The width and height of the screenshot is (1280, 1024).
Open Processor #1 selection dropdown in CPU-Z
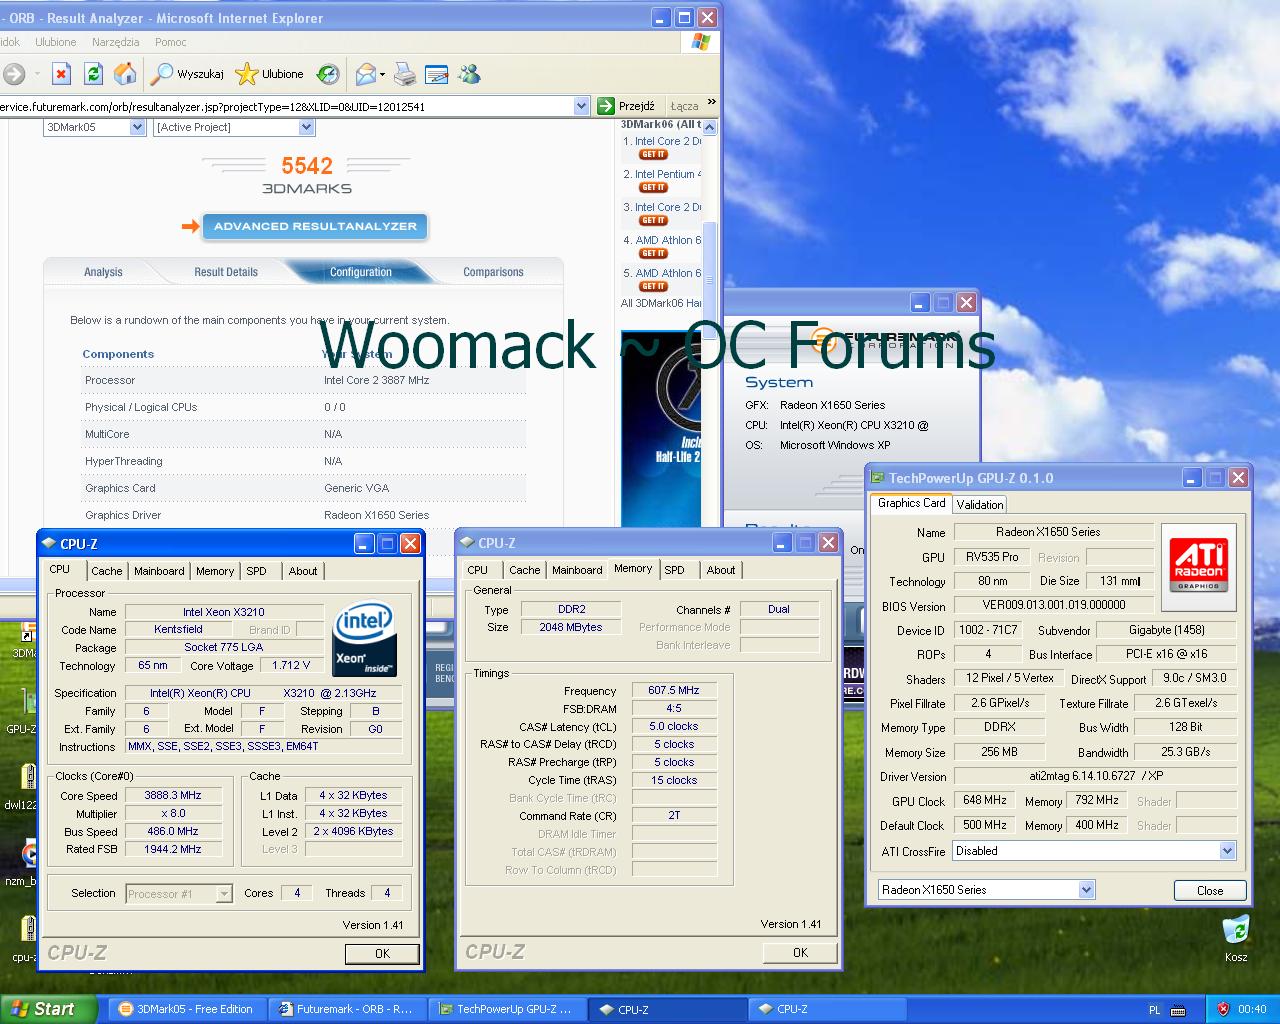coord(224,894)
